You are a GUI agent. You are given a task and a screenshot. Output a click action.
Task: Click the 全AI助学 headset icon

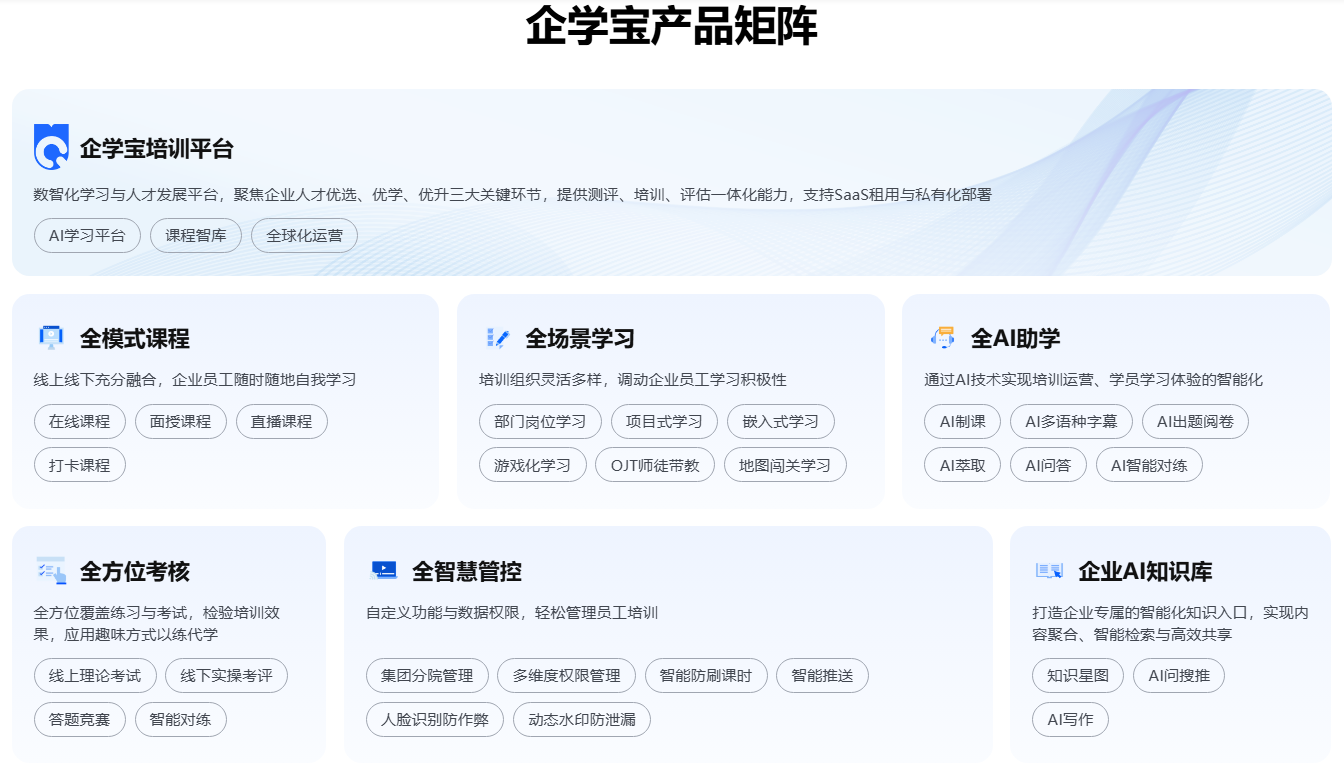coord(942,337)
